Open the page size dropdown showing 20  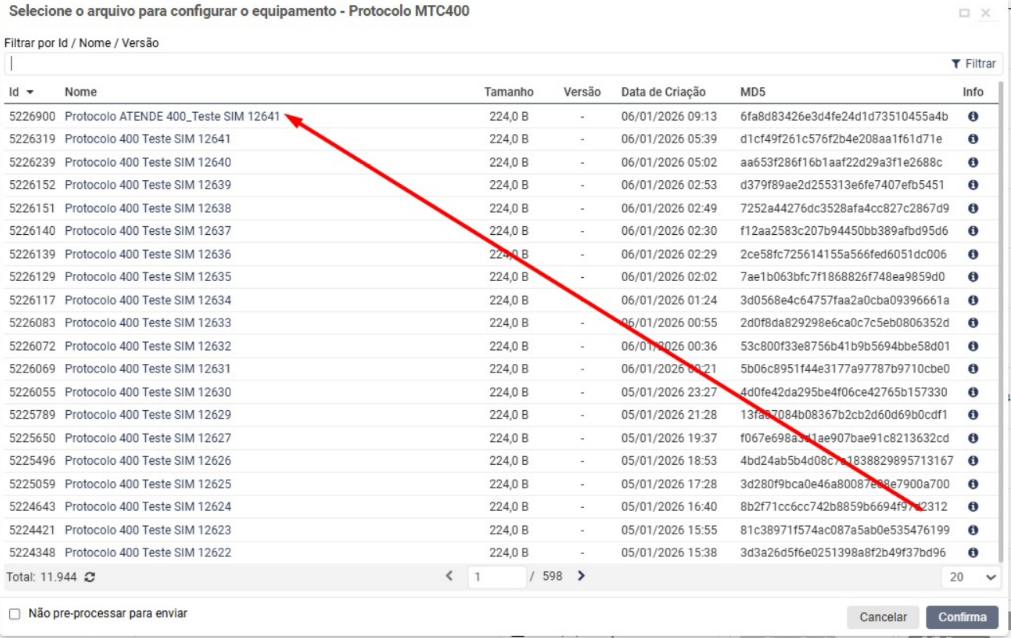[972, 577]
